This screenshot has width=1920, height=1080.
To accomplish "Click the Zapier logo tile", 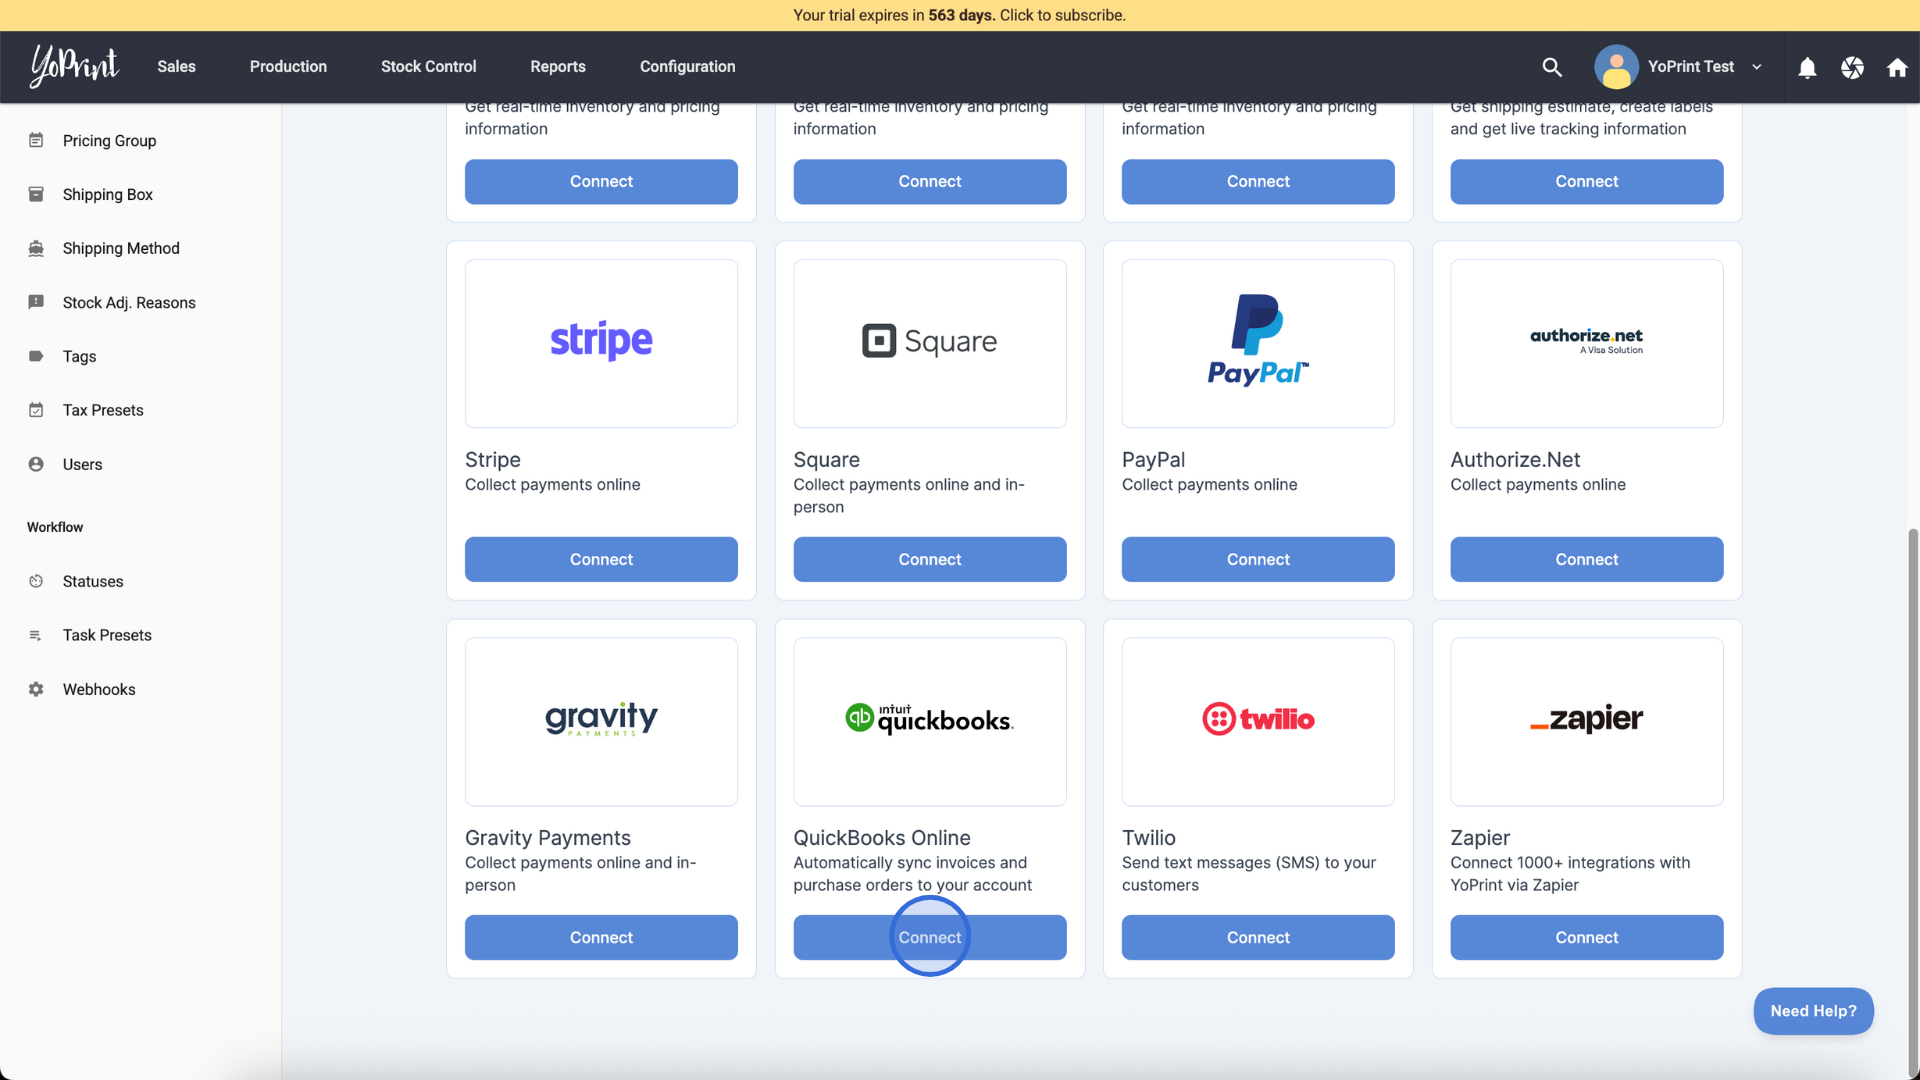I will 1587,721.
